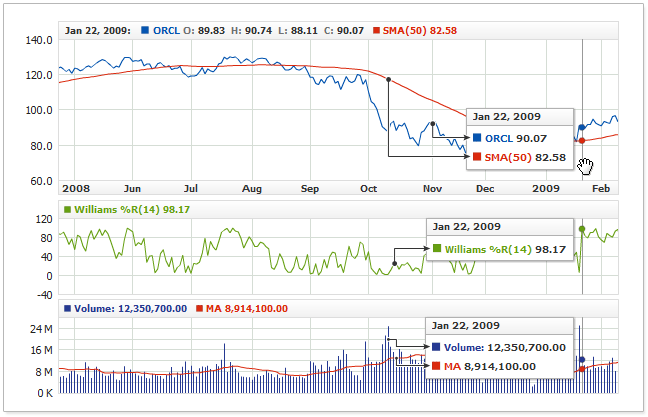Select the red SMA data point marker on crosshair
This screenshot has width=648, height=417.
tap(582, 141)
